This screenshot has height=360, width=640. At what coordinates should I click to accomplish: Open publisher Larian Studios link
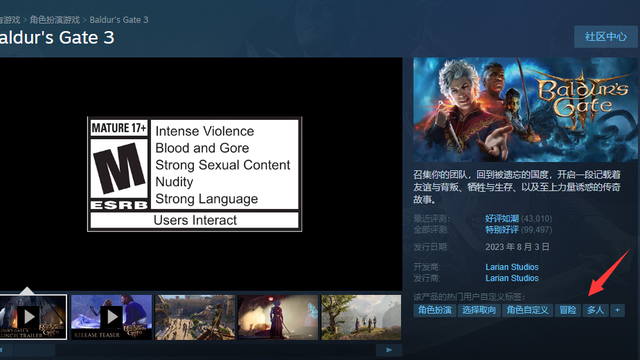point(512,278)
